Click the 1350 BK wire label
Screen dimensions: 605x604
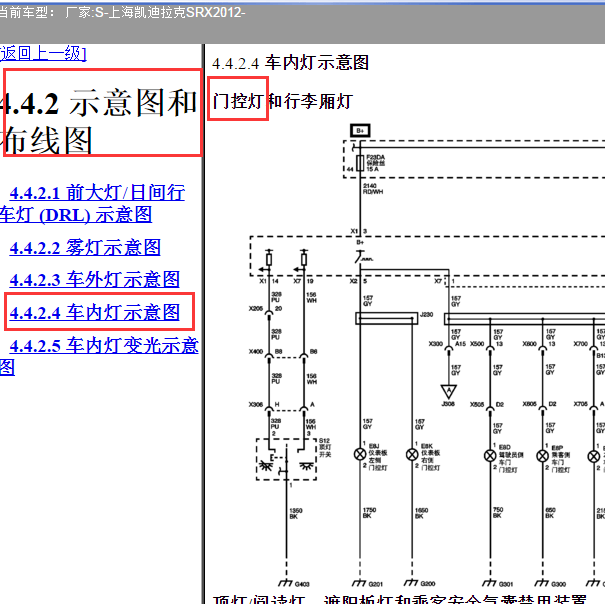click(296, 513)
